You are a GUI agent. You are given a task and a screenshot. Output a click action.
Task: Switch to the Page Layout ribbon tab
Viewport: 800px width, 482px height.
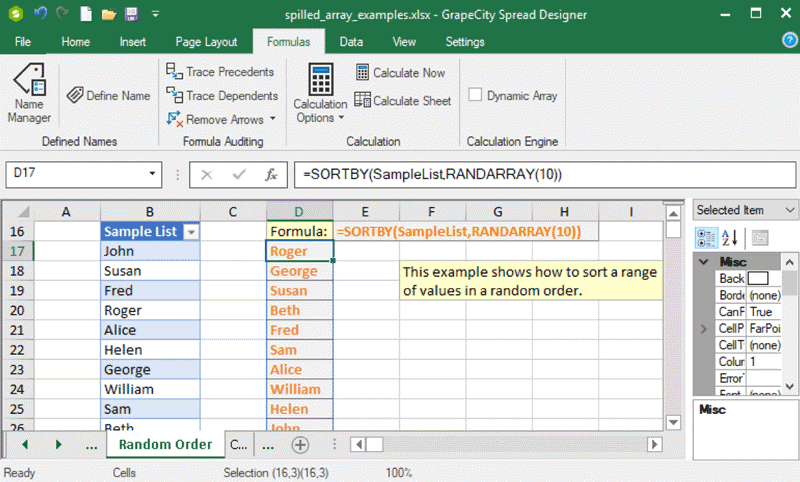click(206, 42)
